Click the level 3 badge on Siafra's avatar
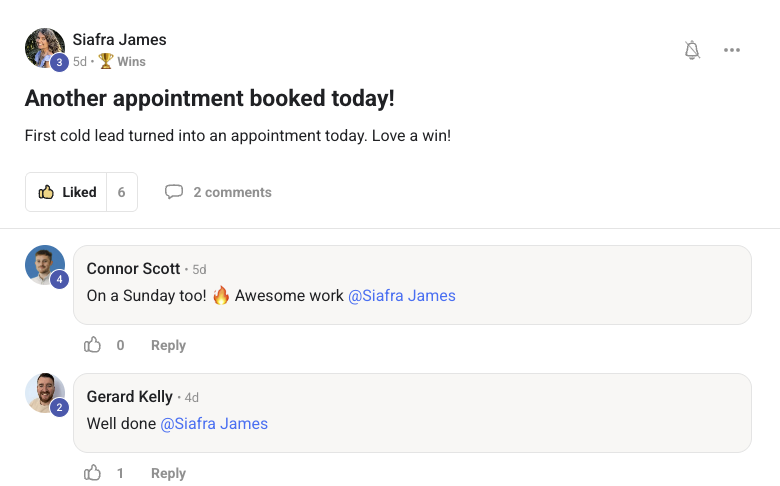780x486 pixels. point(59,62)
